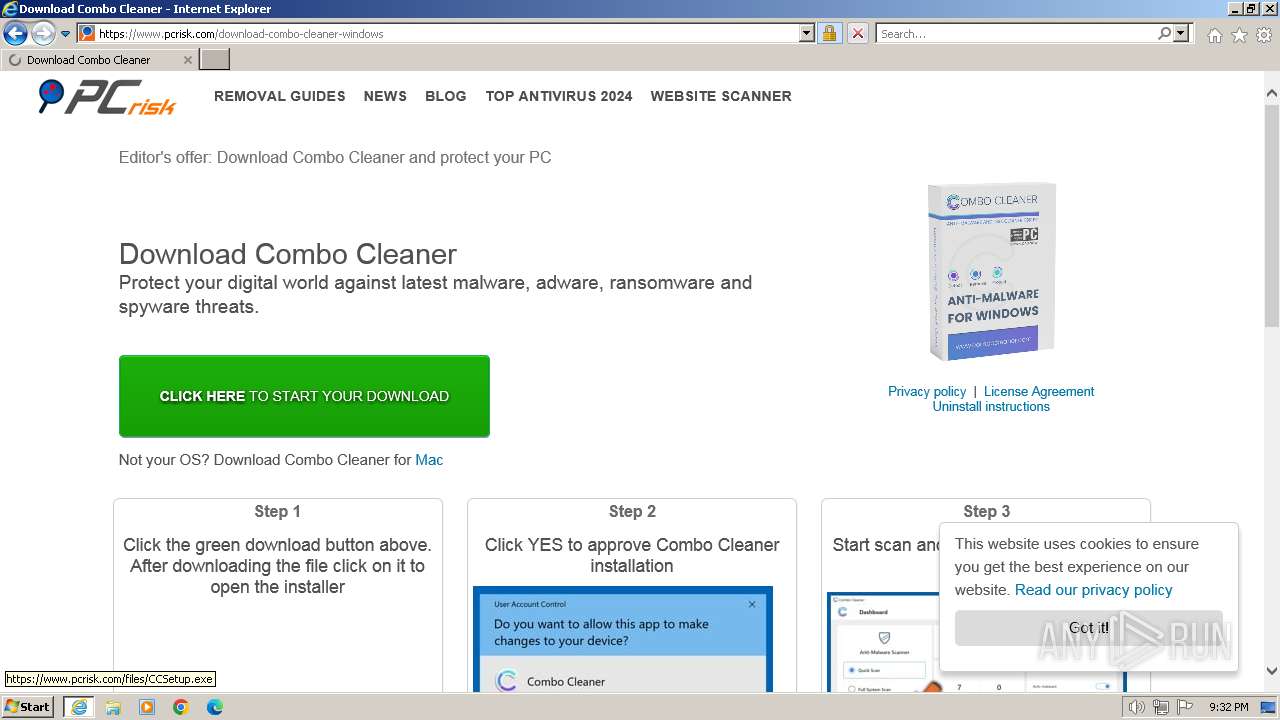Click the Search box in toolbar
This screenshot has height=720, width=1280.
[1016, 33]
